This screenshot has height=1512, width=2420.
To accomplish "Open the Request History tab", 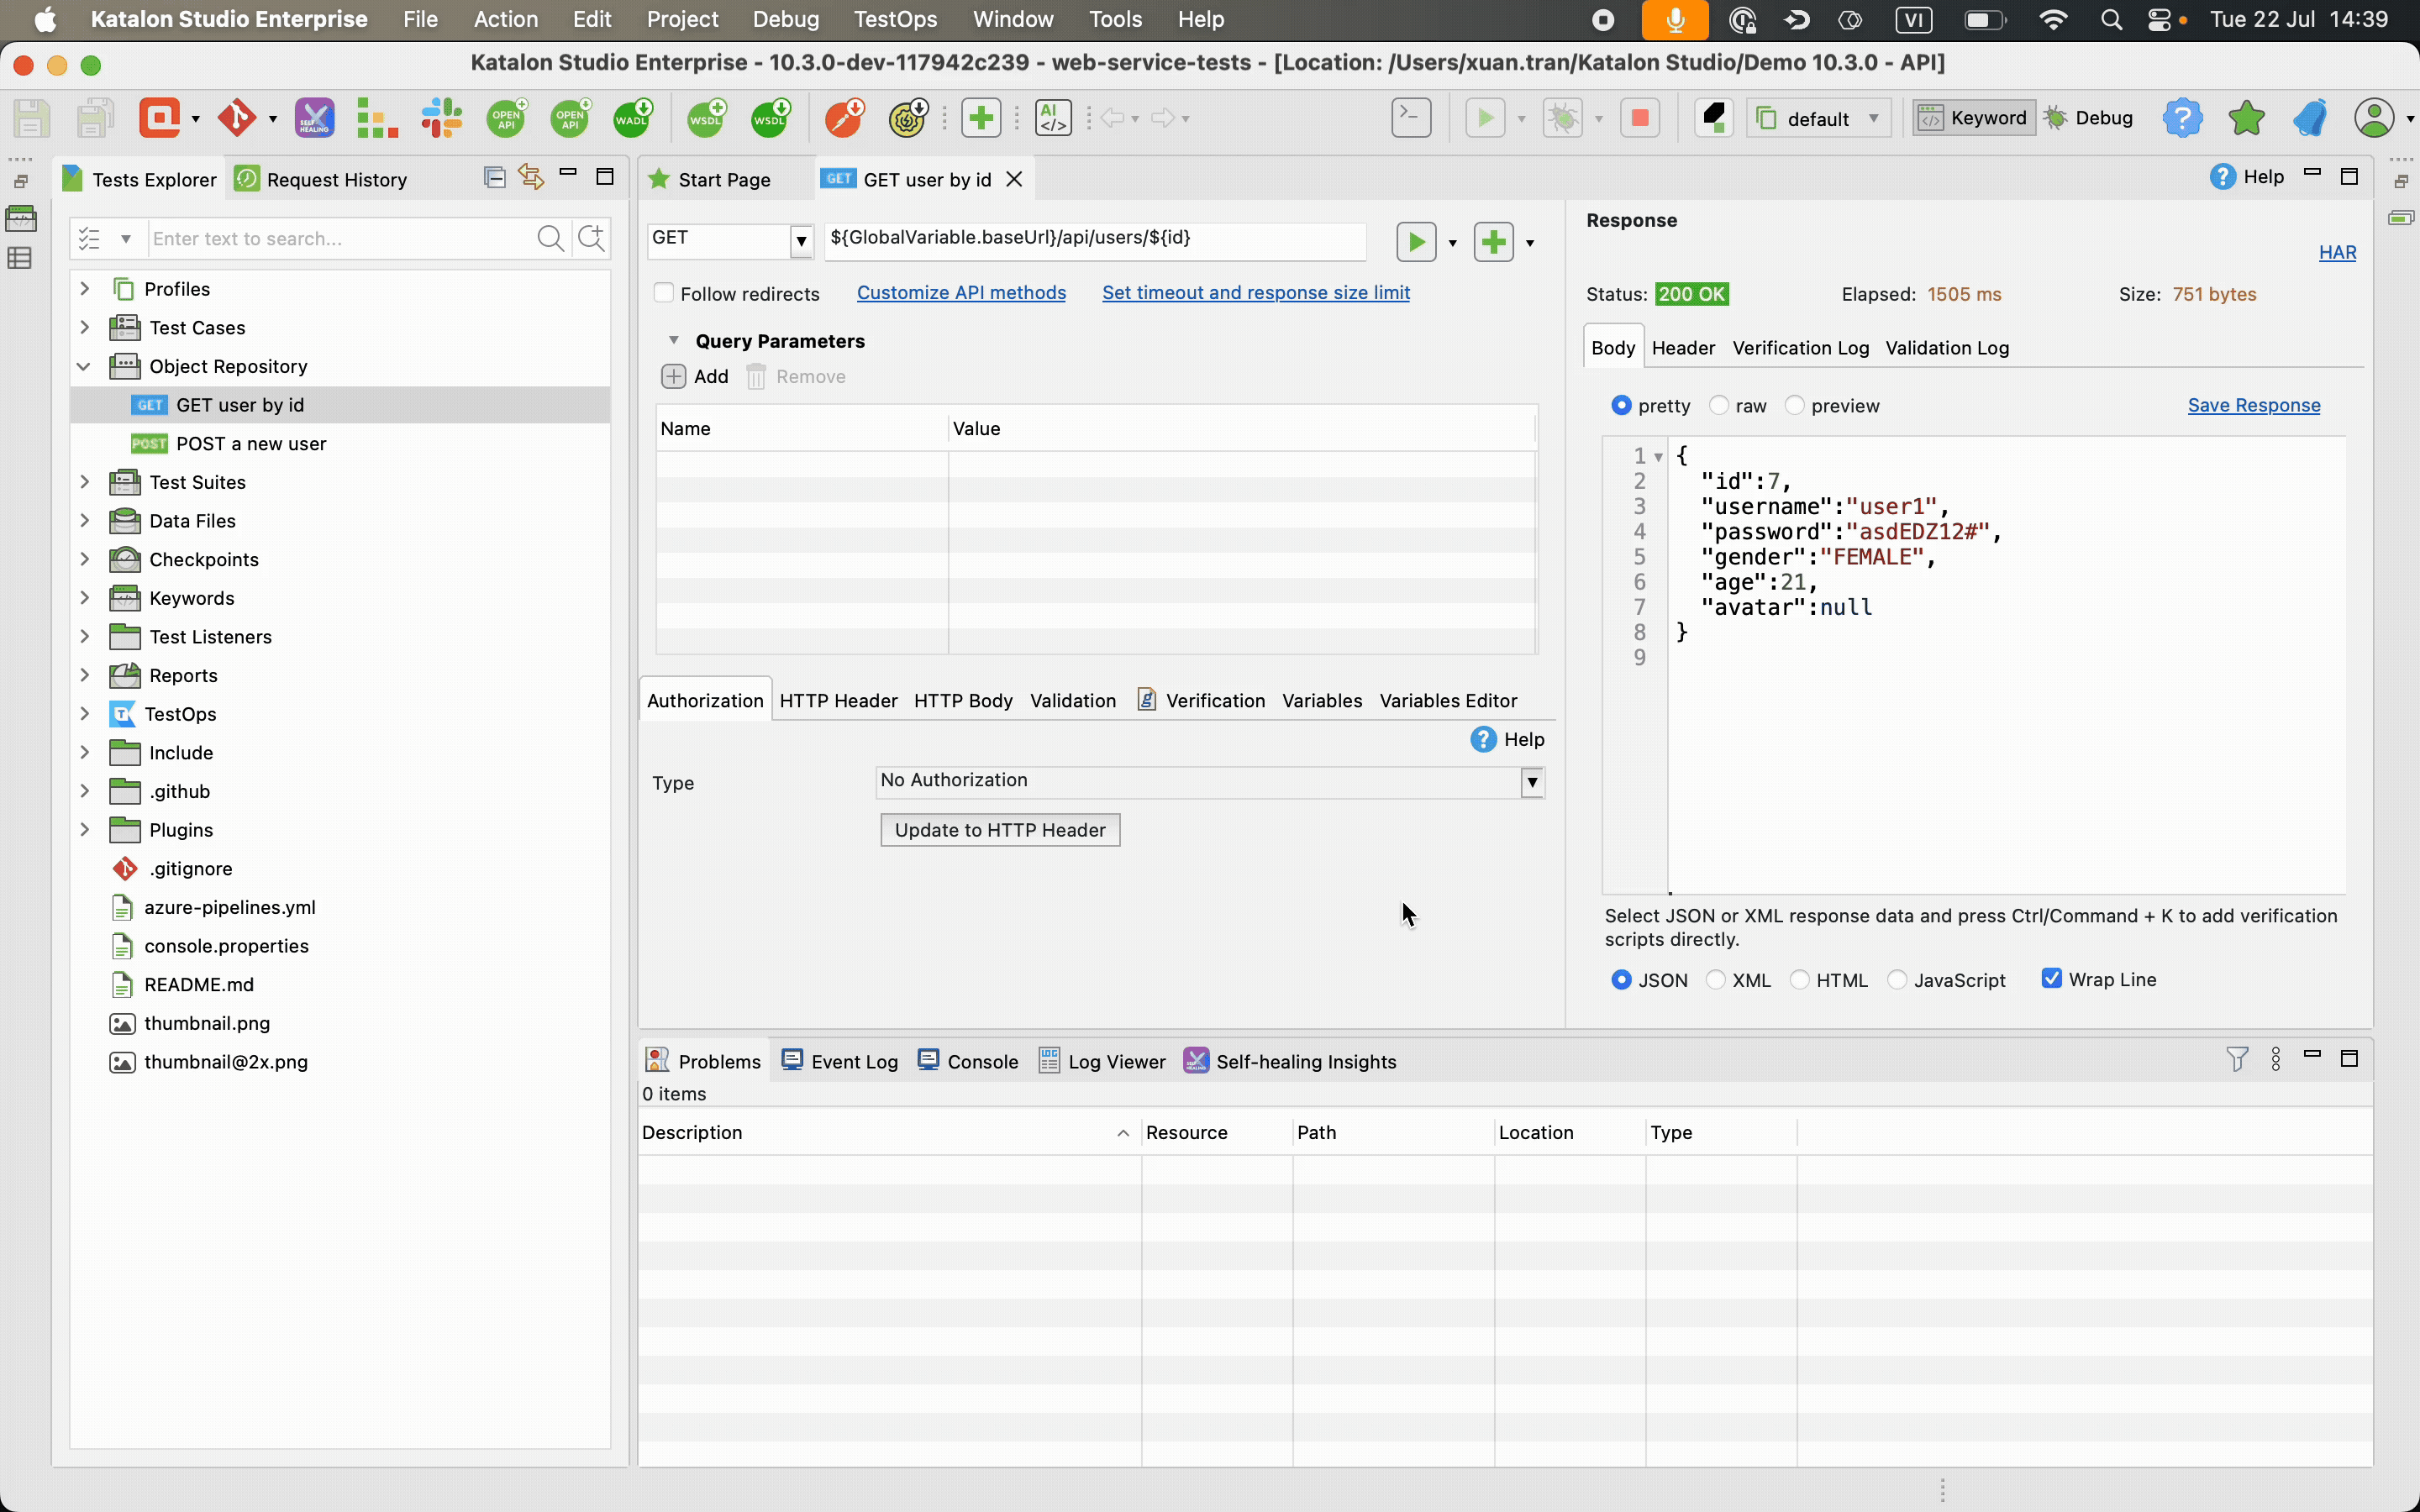I will (x=322, y=179).
